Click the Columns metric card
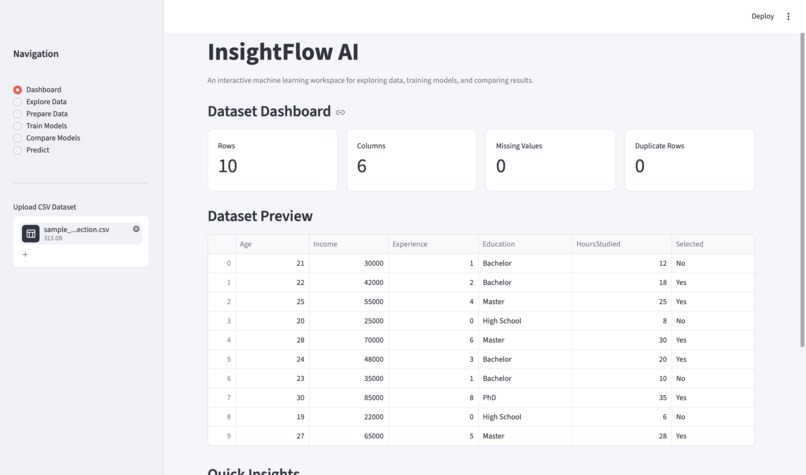The height and width of the screenshot is (475, 806). point(412,160)
